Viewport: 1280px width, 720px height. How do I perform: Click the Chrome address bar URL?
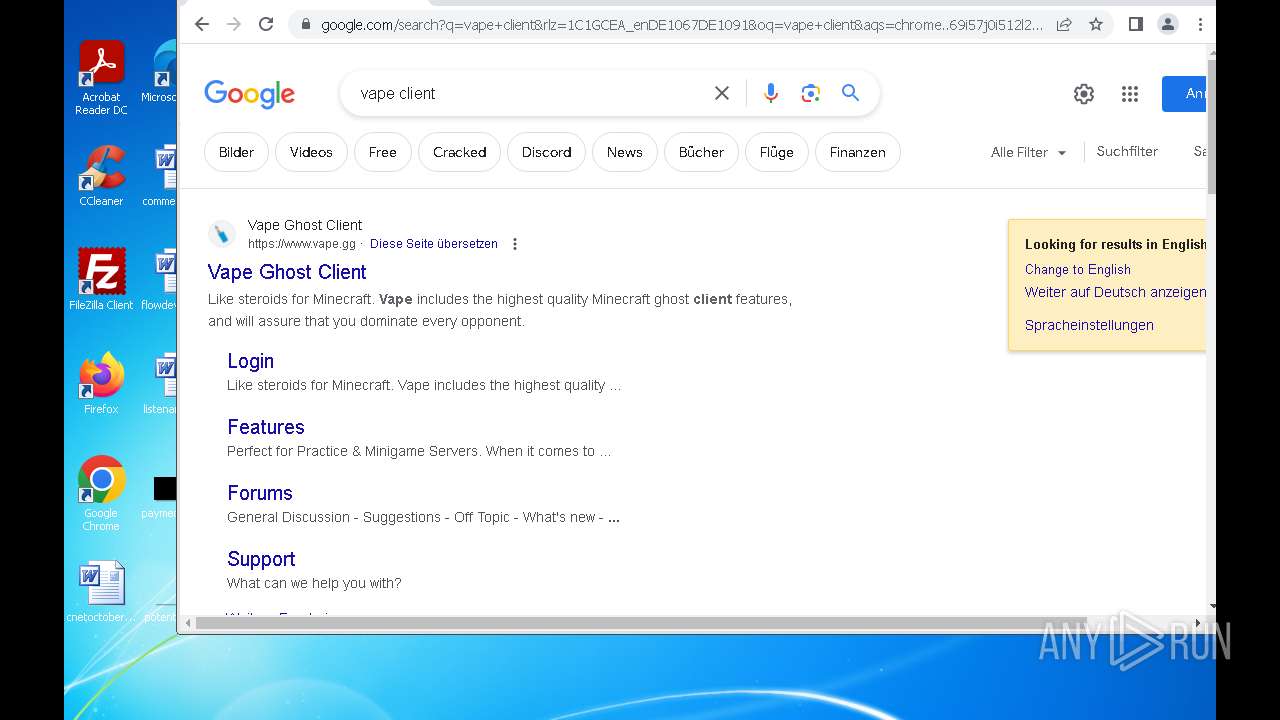tap(681, 25)
